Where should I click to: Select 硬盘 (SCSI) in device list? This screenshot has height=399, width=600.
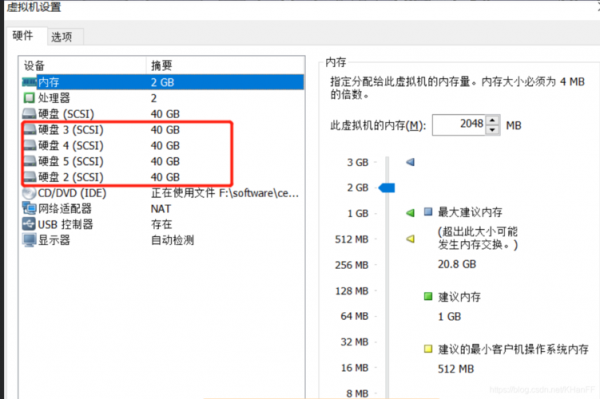tap(66, 114)
